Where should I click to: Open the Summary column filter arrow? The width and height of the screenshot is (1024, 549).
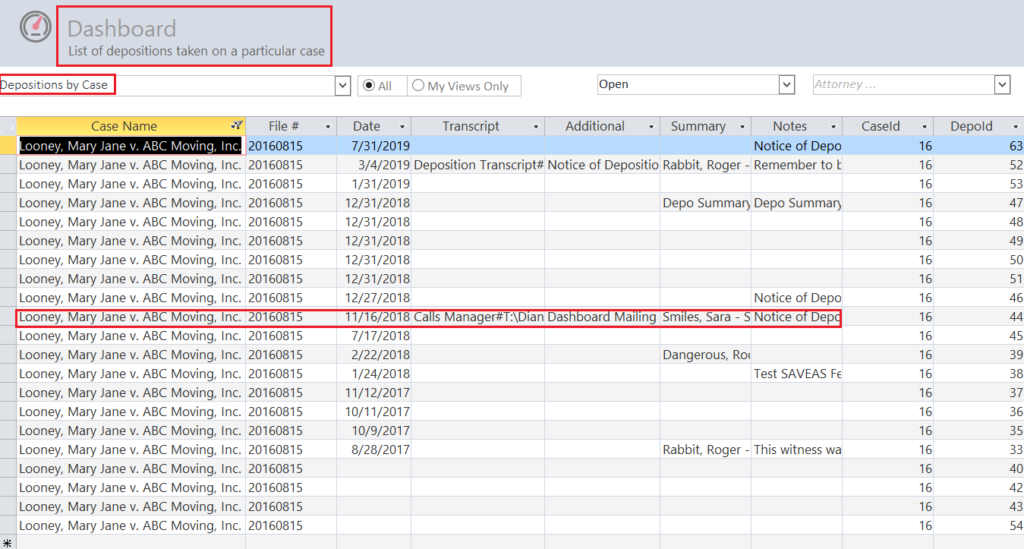pyautogui.click(x=742, y=127)
